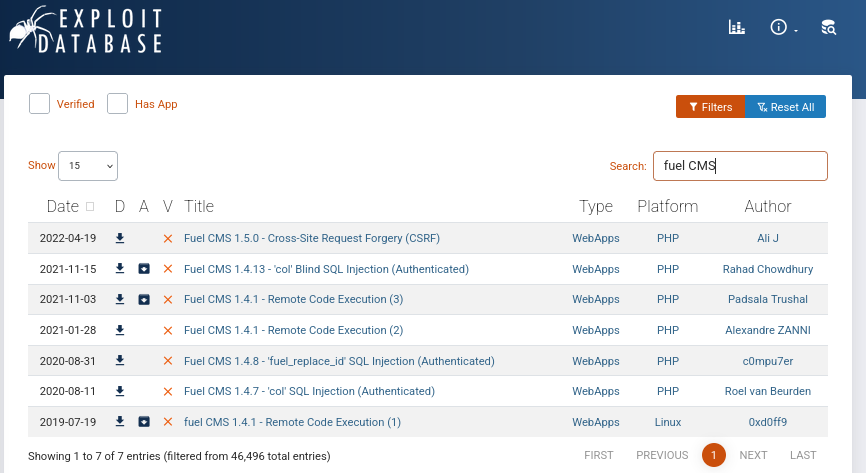Open author c0mpu7er
Screen dimensions: 866x473
[768, 361]
